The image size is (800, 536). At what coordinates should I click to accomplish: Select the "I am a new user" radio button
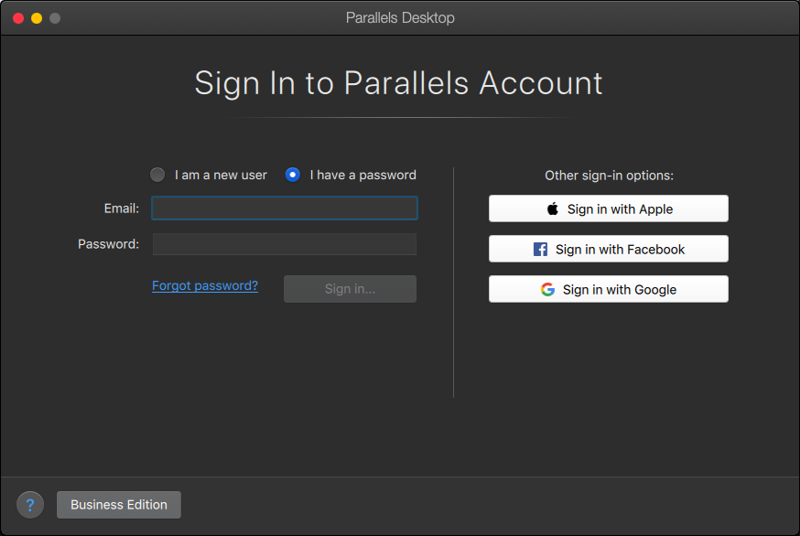click(158, 175)
